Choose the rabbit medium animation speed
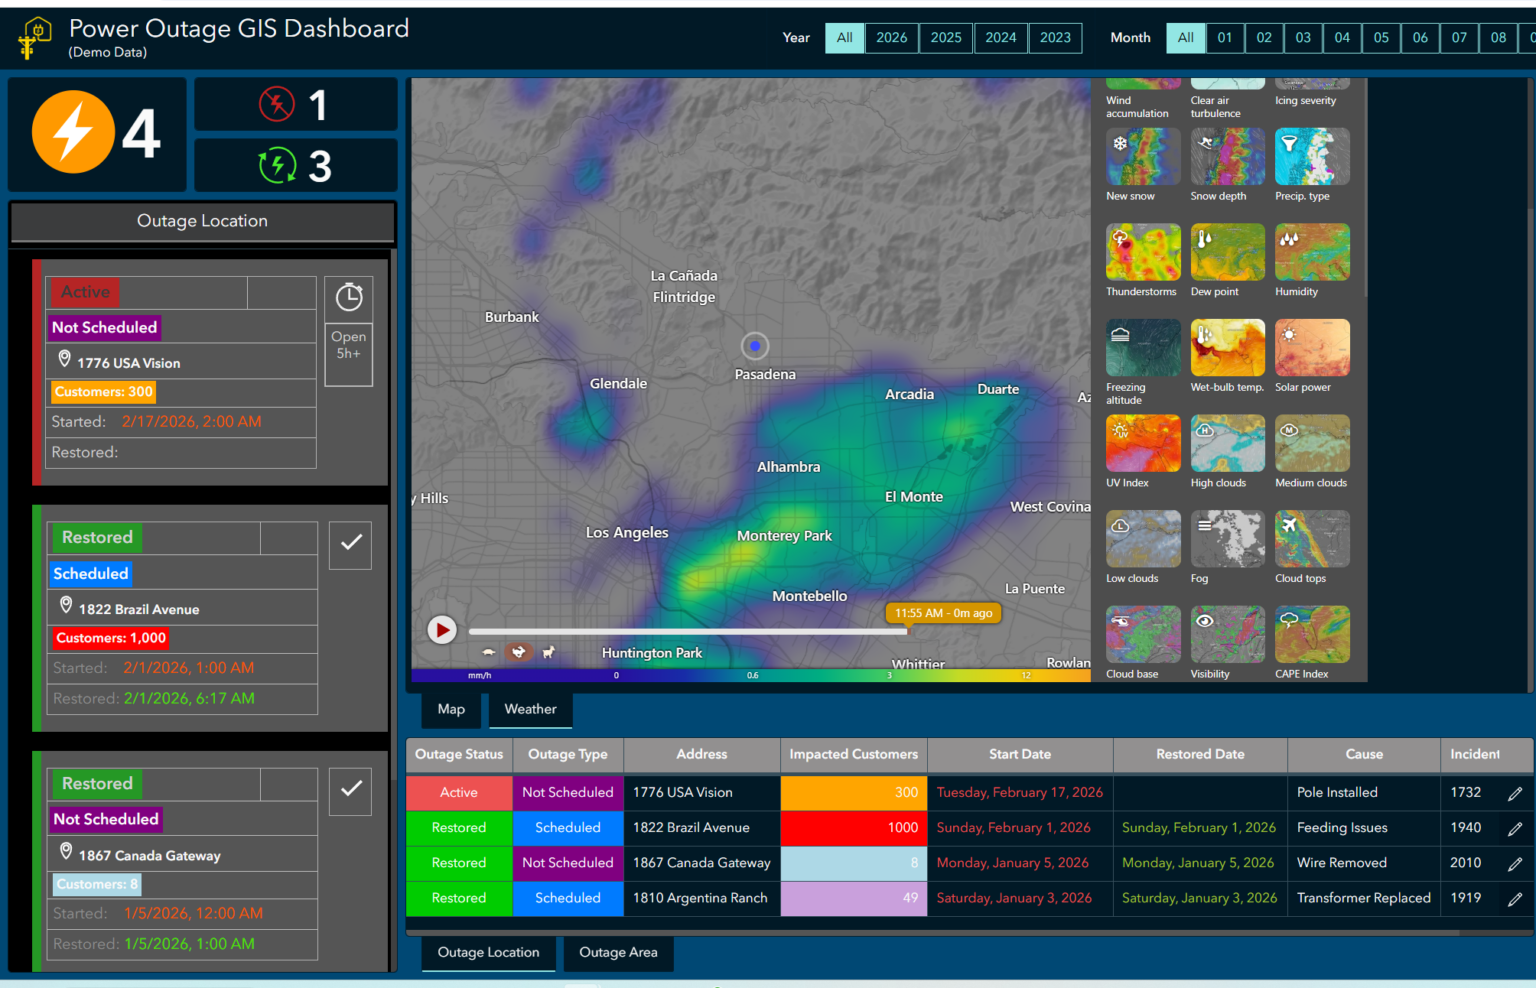Screen dimensions: 1536x988 (x=518, y=652)
